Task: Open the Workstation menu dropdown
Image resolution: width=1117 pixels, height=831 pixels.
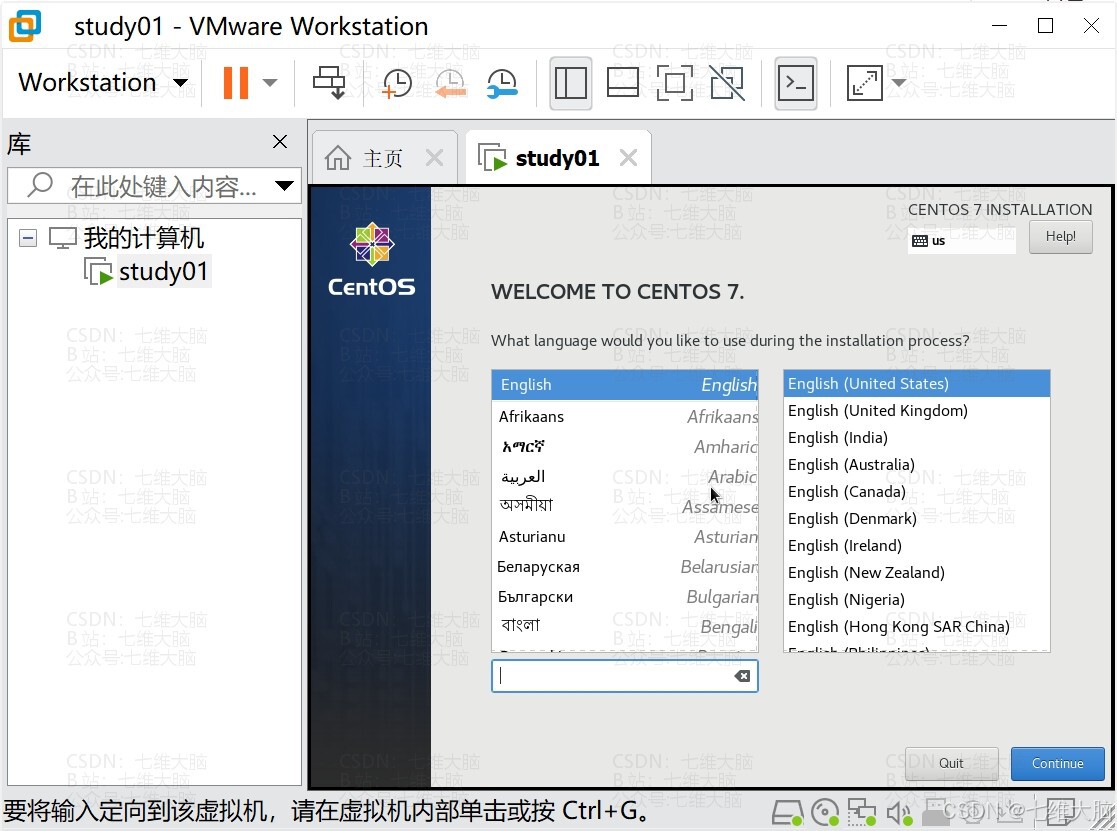Action: click(103, 83)
